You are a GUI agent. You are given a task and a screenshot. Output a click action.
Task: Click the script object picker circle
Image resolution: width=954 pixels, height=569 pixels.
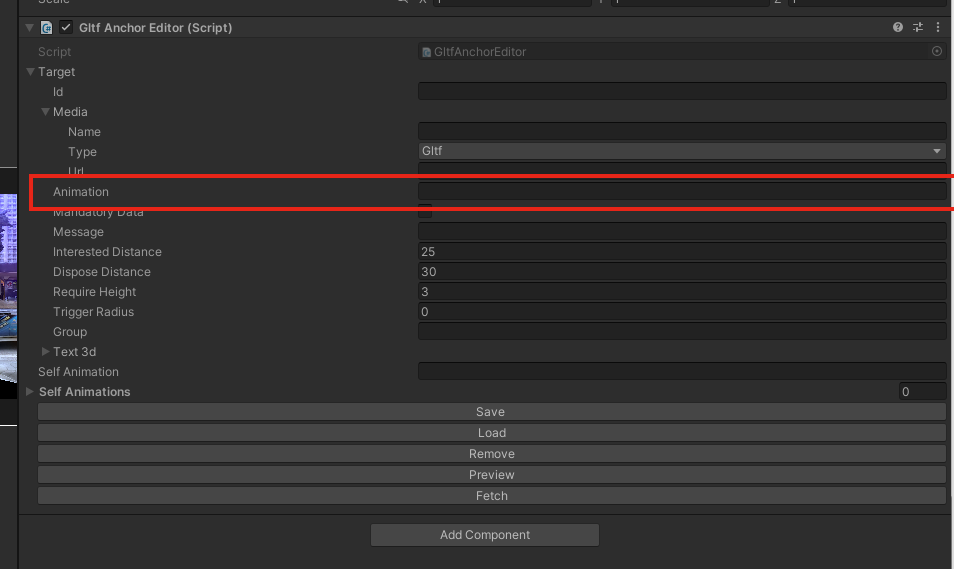click(937, 51)
